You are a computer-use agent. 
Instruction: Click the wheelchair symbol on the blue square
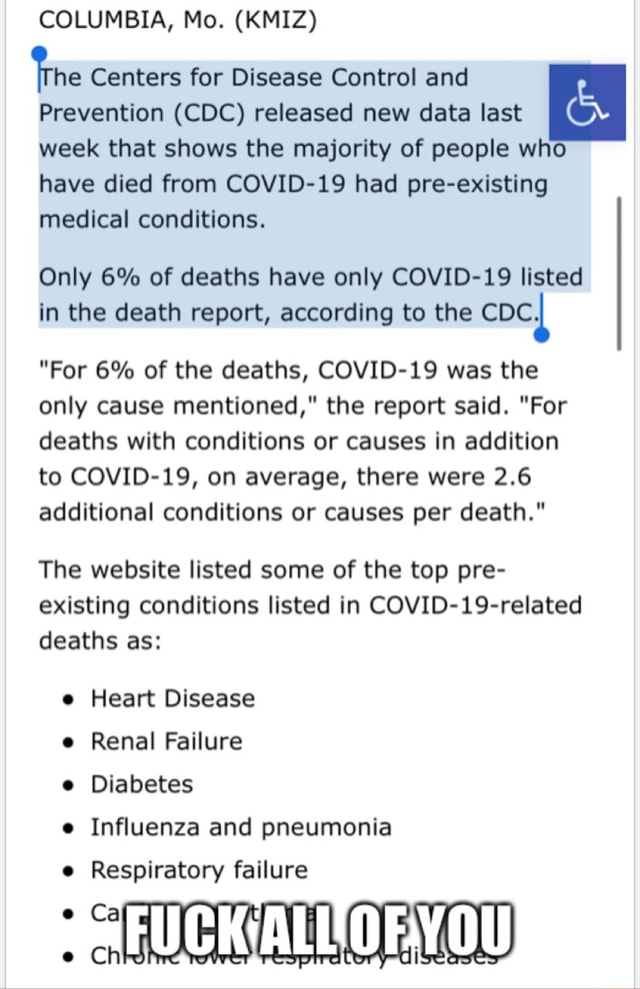[587, 101]
